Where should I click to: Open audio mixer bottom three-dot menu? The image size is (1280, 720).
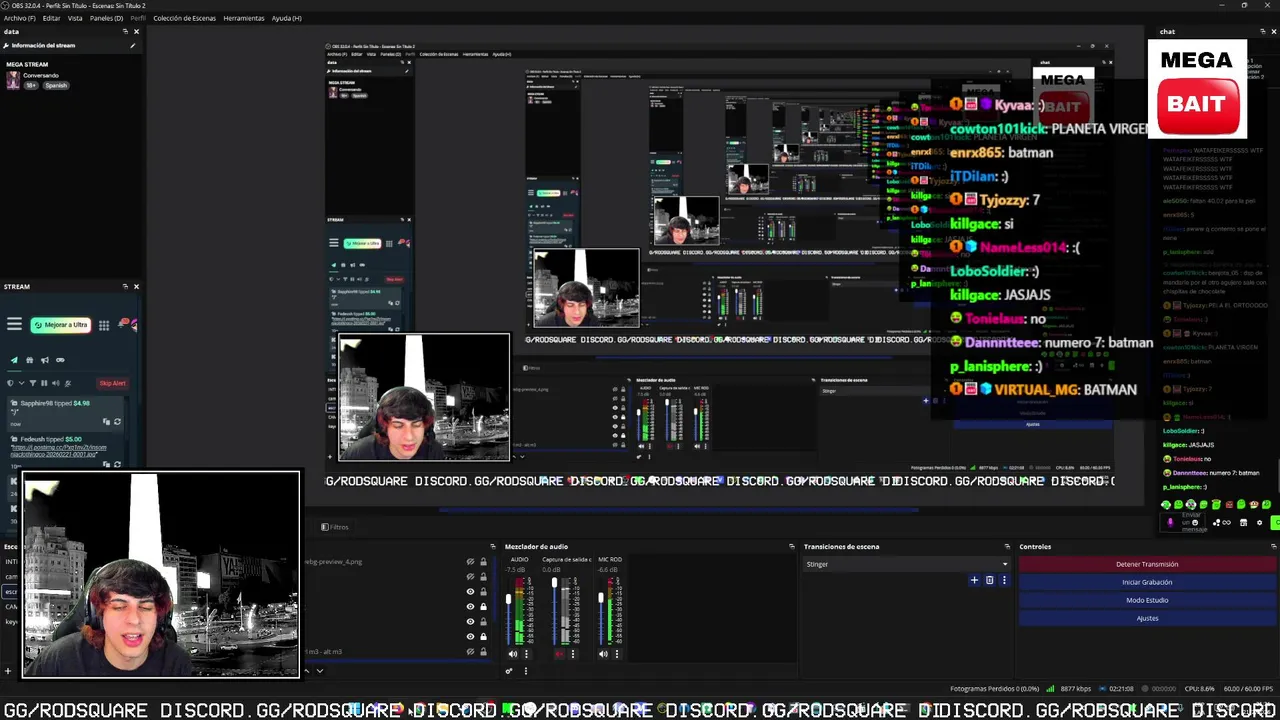(526, 671)
